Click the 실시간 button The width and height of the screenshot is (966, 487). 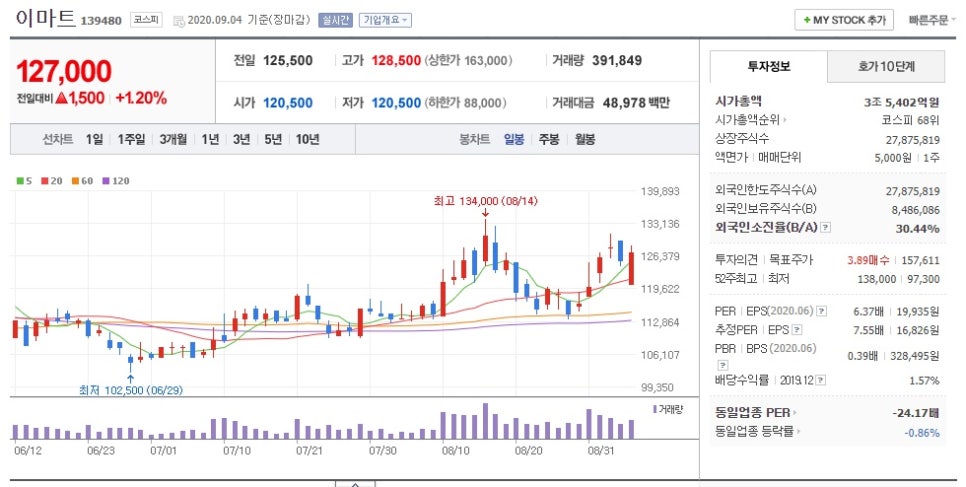click(x=335, y=20)
